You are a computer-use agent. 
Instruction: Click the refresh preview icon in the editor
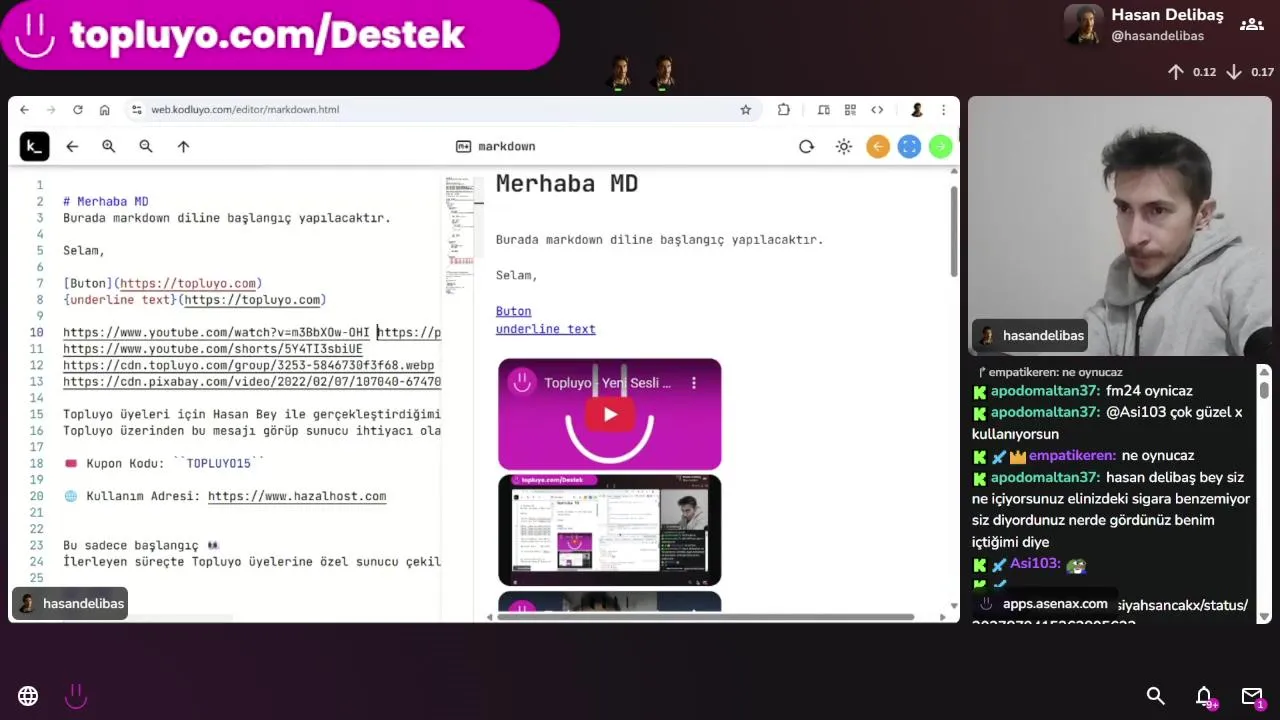pos(806,147)
